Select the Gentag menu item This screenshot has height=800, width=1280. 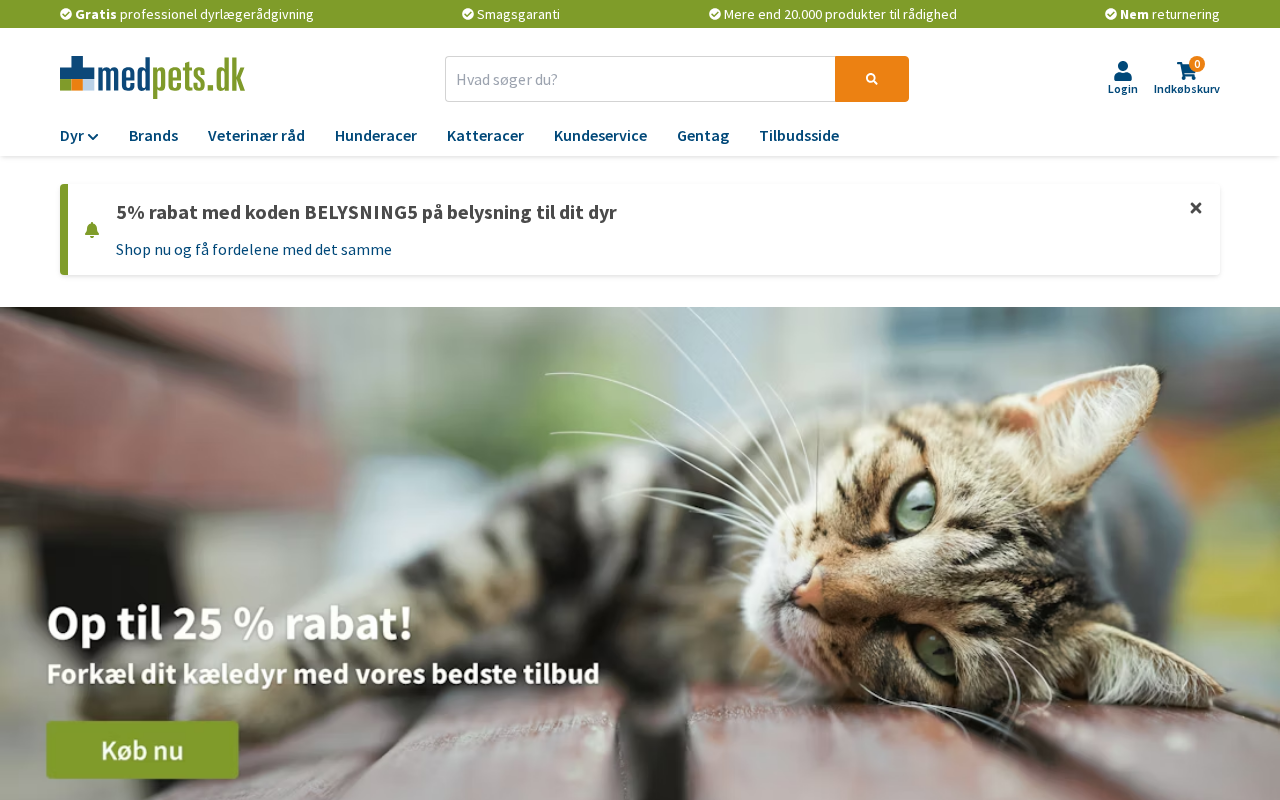tap(703, 136)
